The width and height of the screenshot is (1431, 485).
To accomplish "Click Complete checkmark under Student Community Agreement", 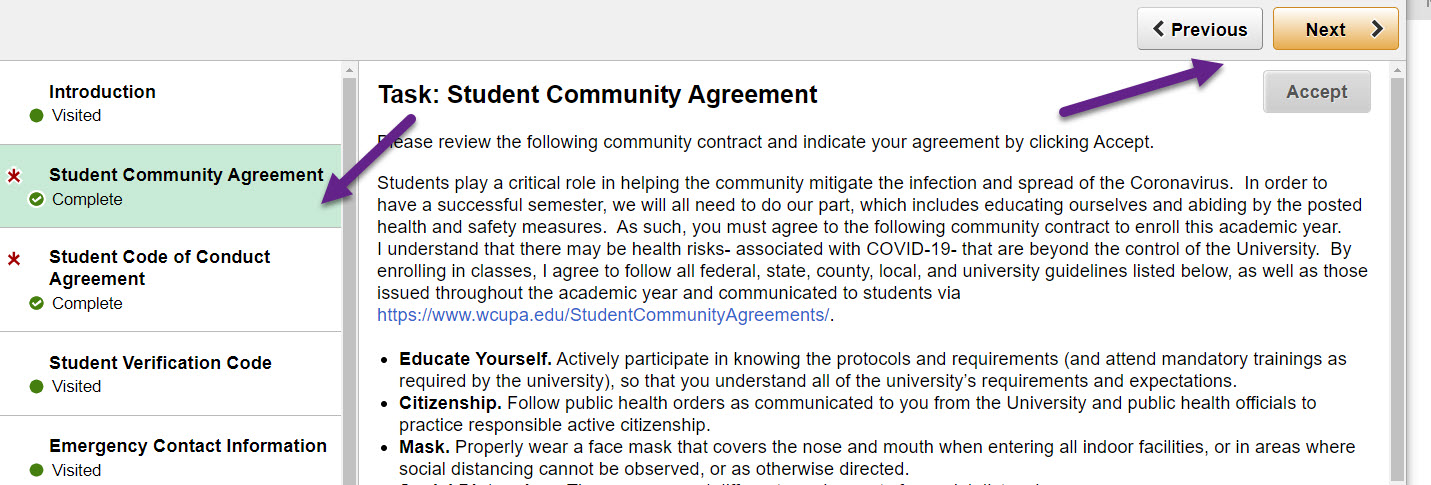I will [x=37, y=200].
